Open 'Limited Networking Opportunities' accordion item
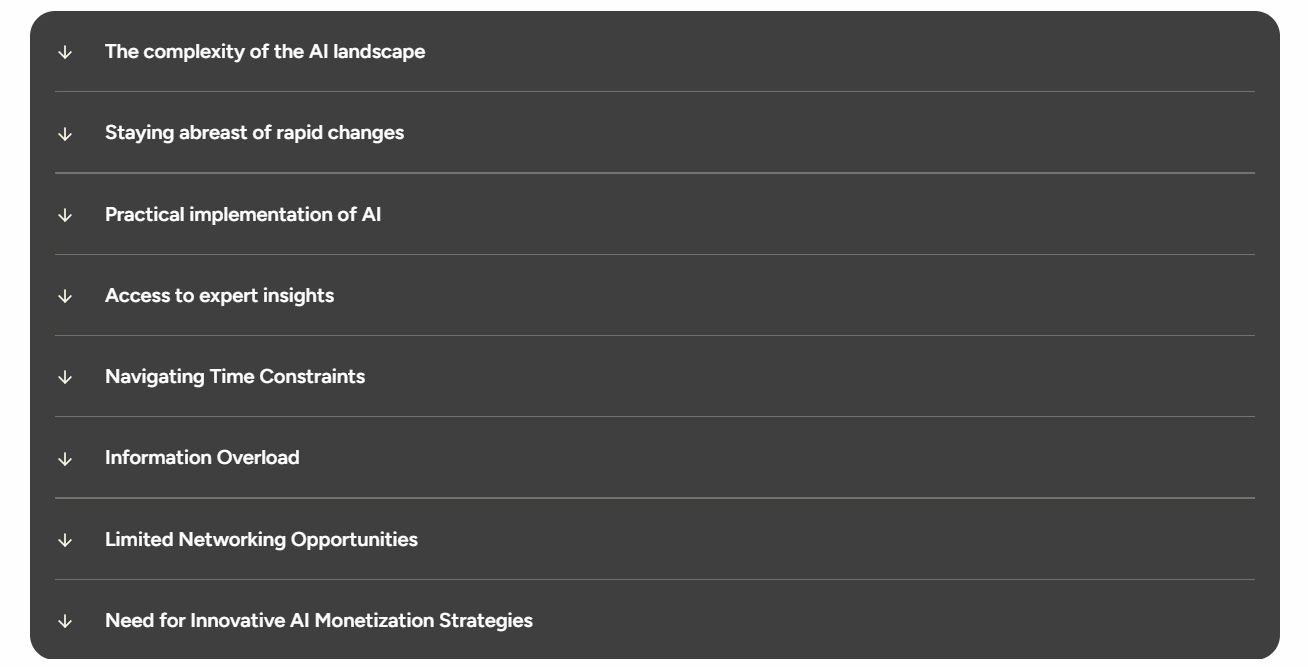The image size is (1308, 667). click(261, 540)
